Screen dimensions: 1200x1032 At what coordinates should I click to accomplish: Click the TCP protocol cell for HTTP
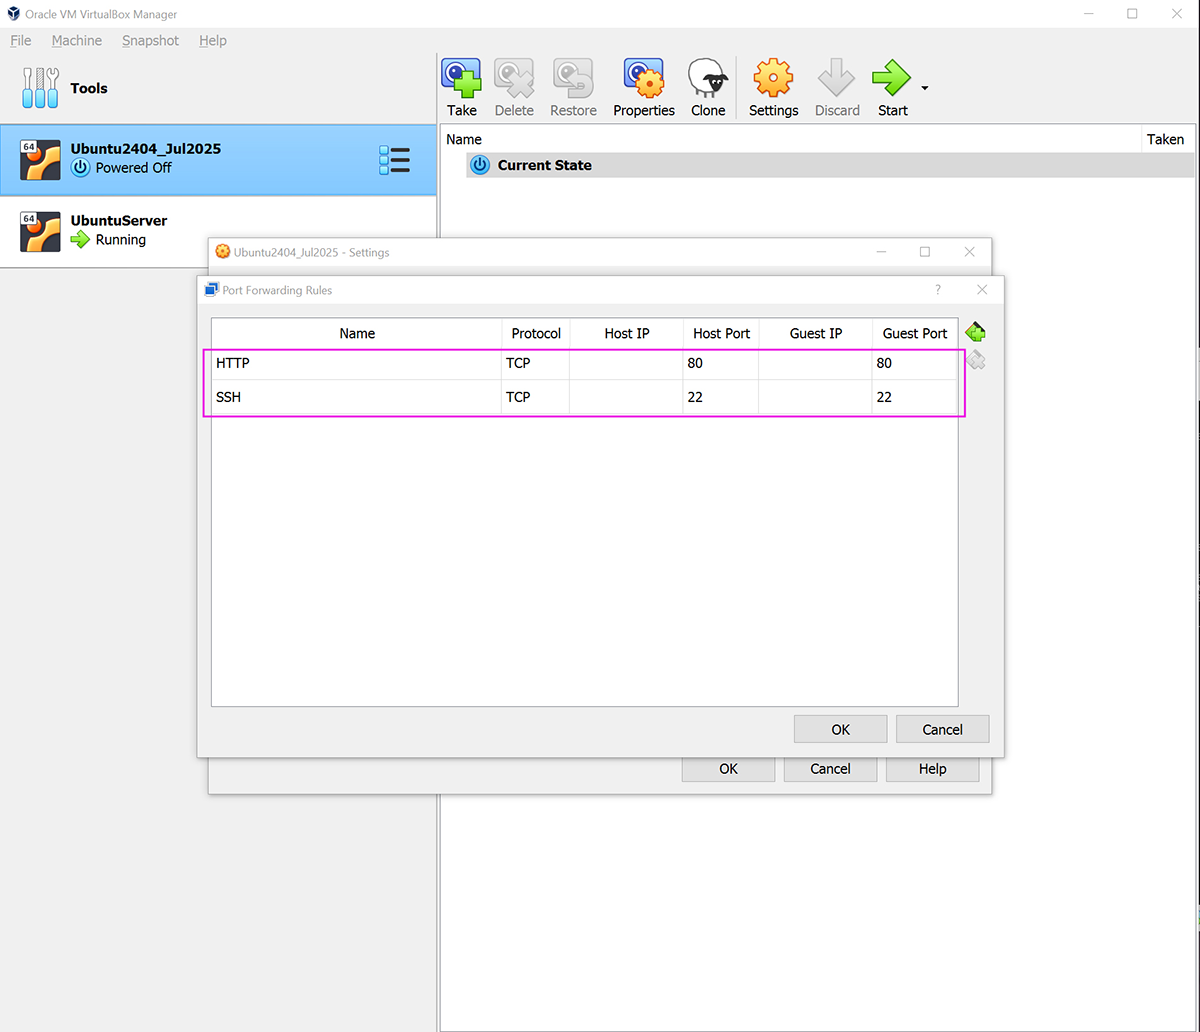(536, 363)
